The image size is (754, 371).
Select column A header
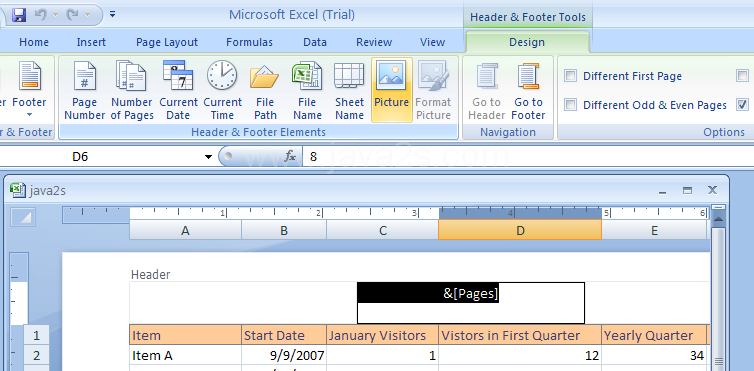coord(185,231)
